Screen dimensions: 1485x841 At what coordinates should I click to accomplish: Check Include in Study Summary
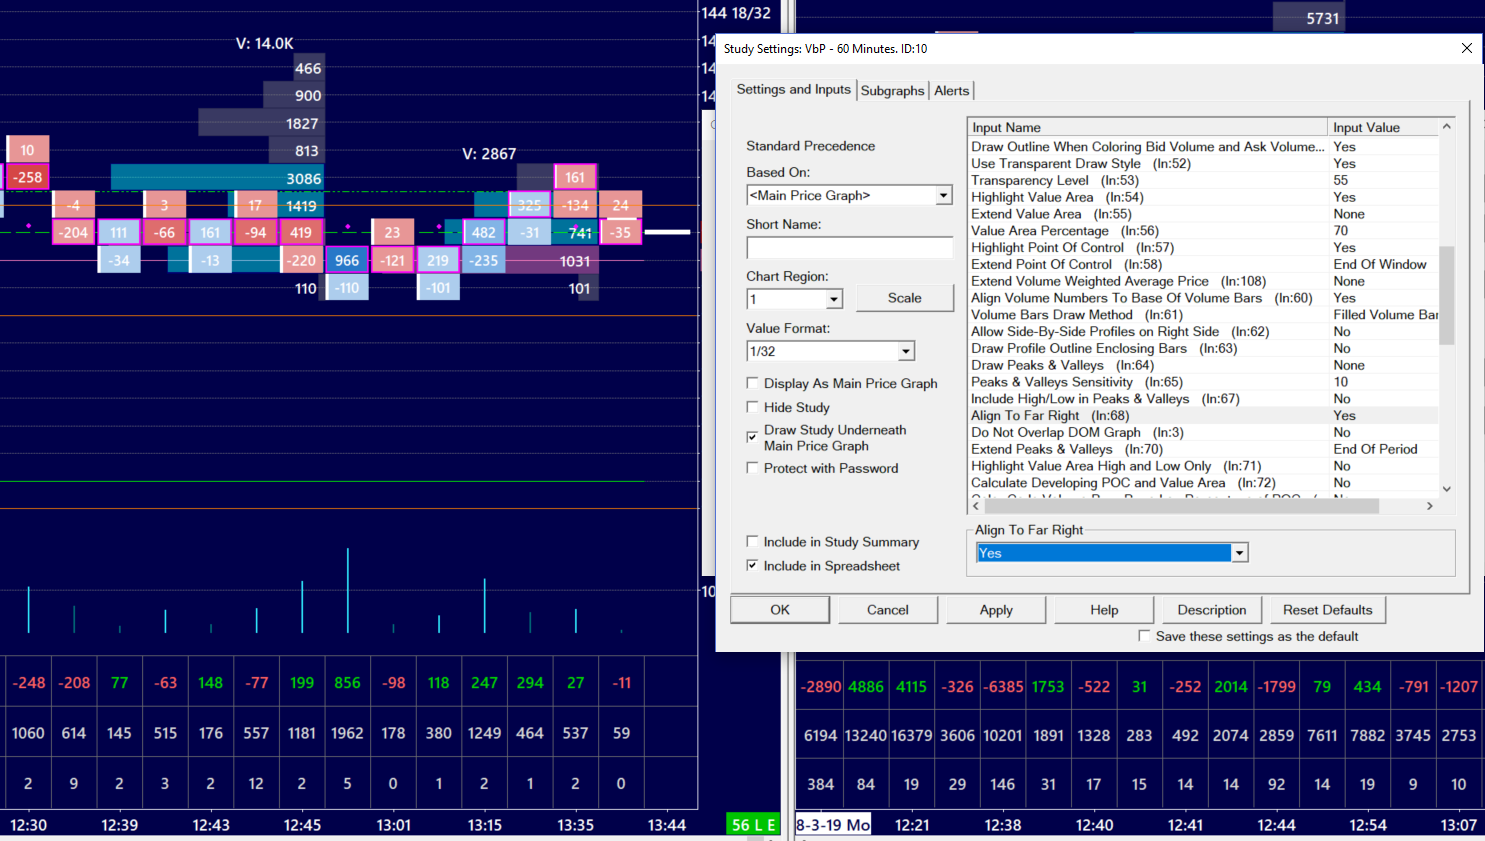pyautogui.click(x=752, y=541)
